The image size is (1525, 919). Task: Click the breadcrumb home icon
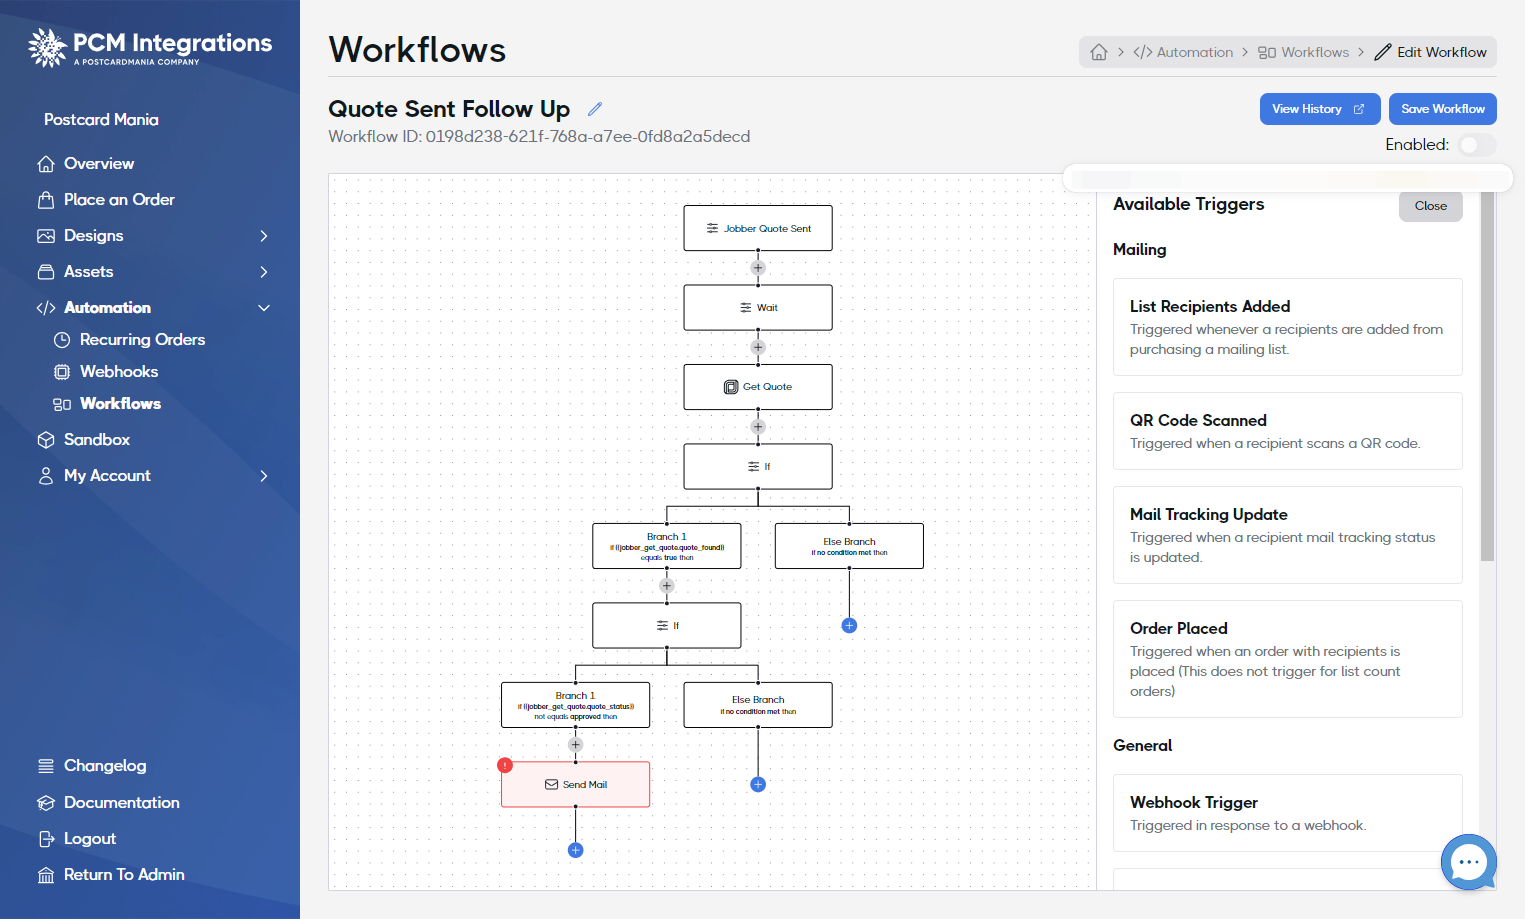(x=1099, y=52)
